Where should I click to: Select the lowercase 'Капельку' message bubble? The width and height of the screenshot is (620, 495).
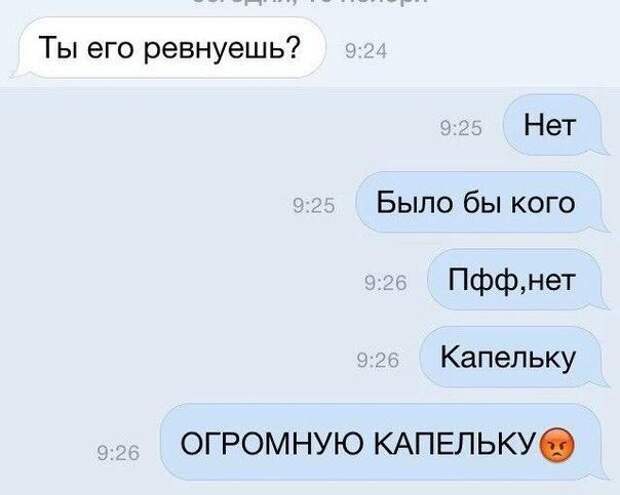coord(514,357)
